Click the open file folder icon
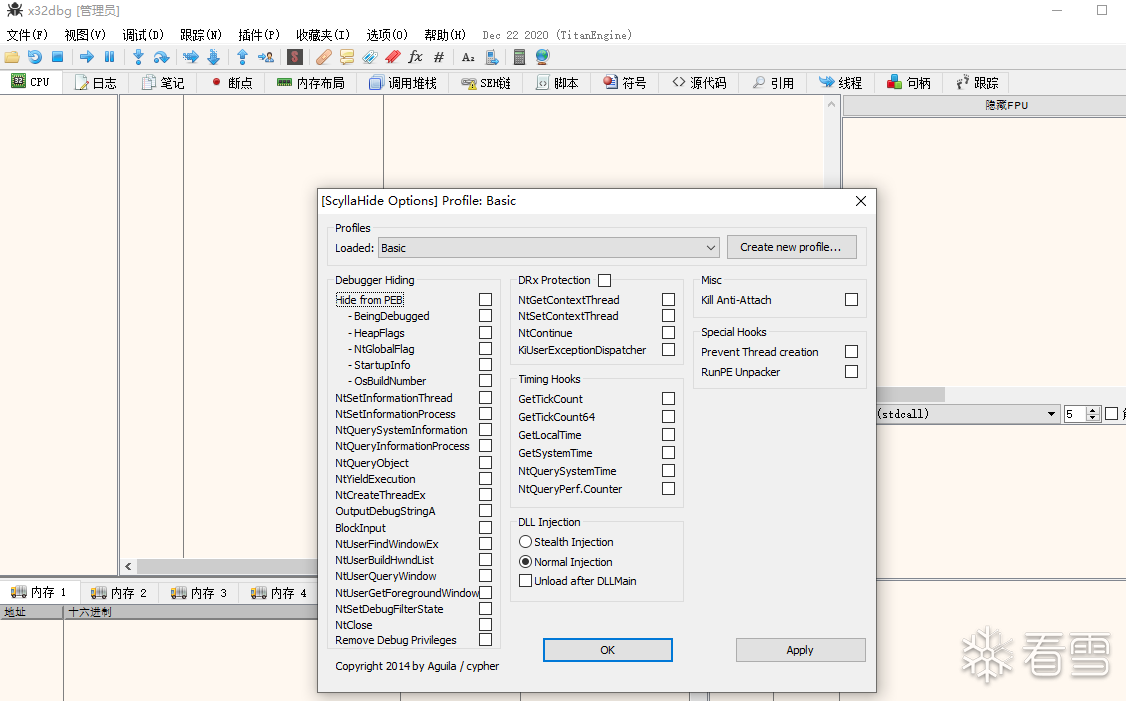This screenshot has width=1126, height=701. coord(12,57)
